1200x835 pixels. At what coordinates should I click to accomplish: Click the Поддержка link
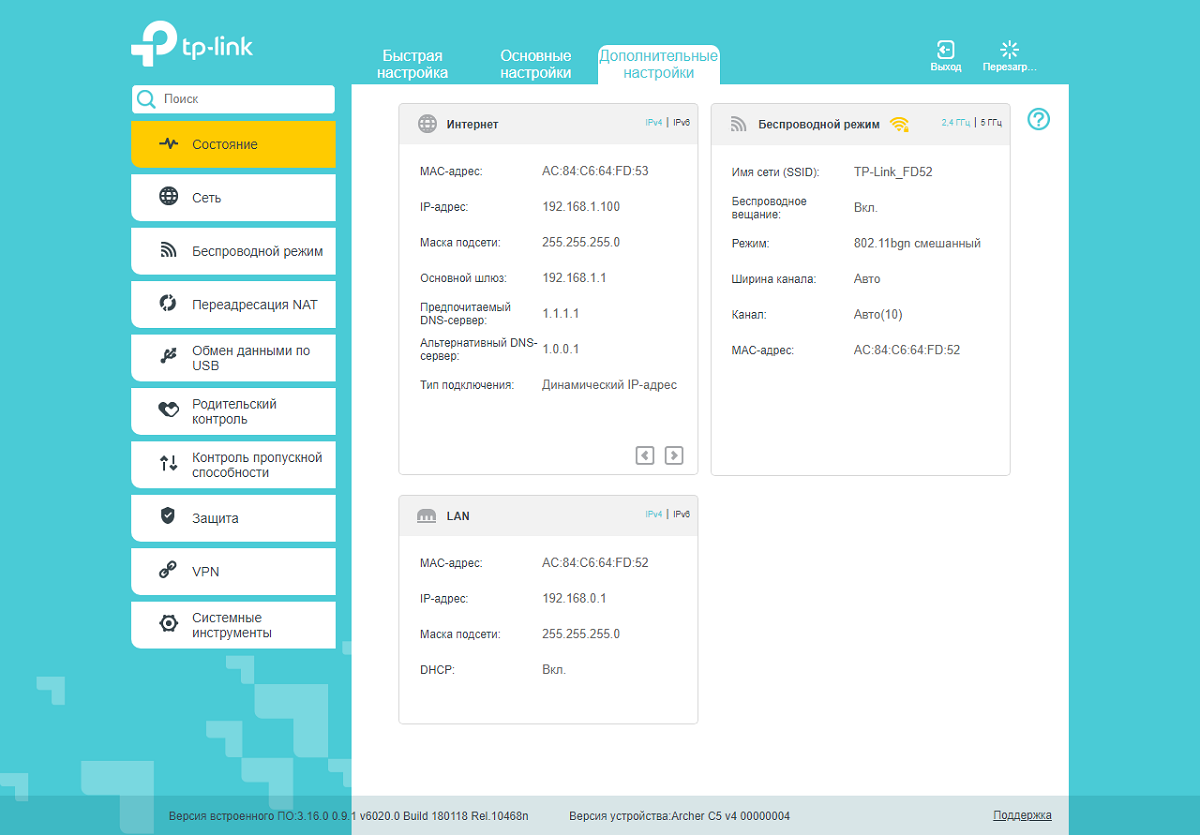pyautogui.click(x=1022, y=815)
